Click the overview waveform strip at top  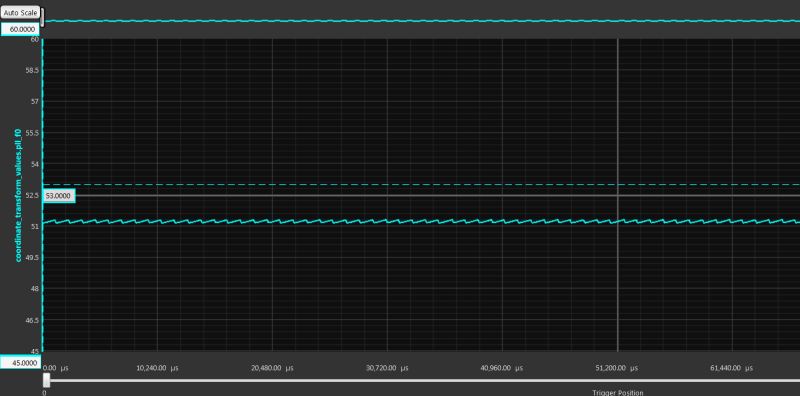pyautogui.click(x=421, y=21)
